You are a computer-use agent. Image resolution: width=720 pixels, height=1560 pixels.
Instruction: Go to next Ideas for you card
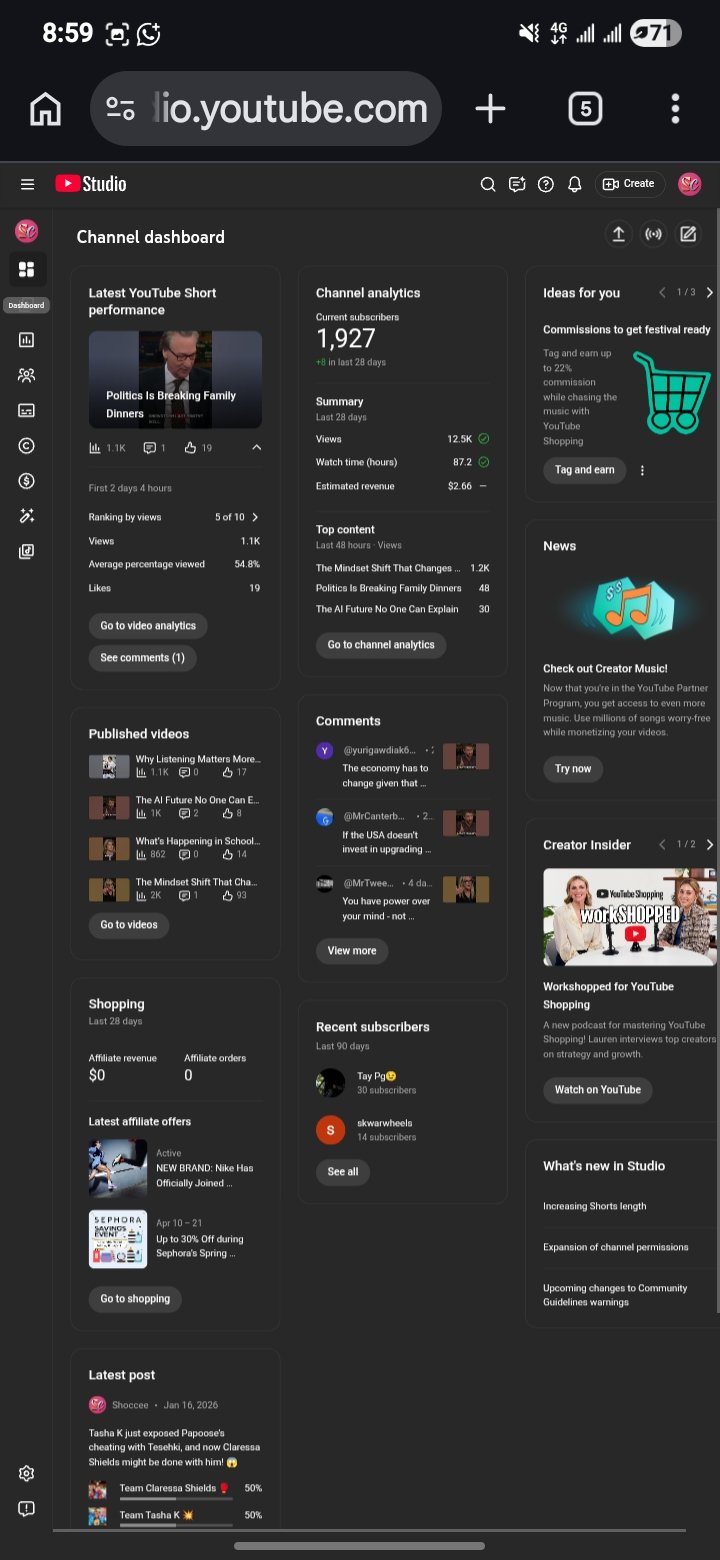pyautogui.click(x=710, y=293)
